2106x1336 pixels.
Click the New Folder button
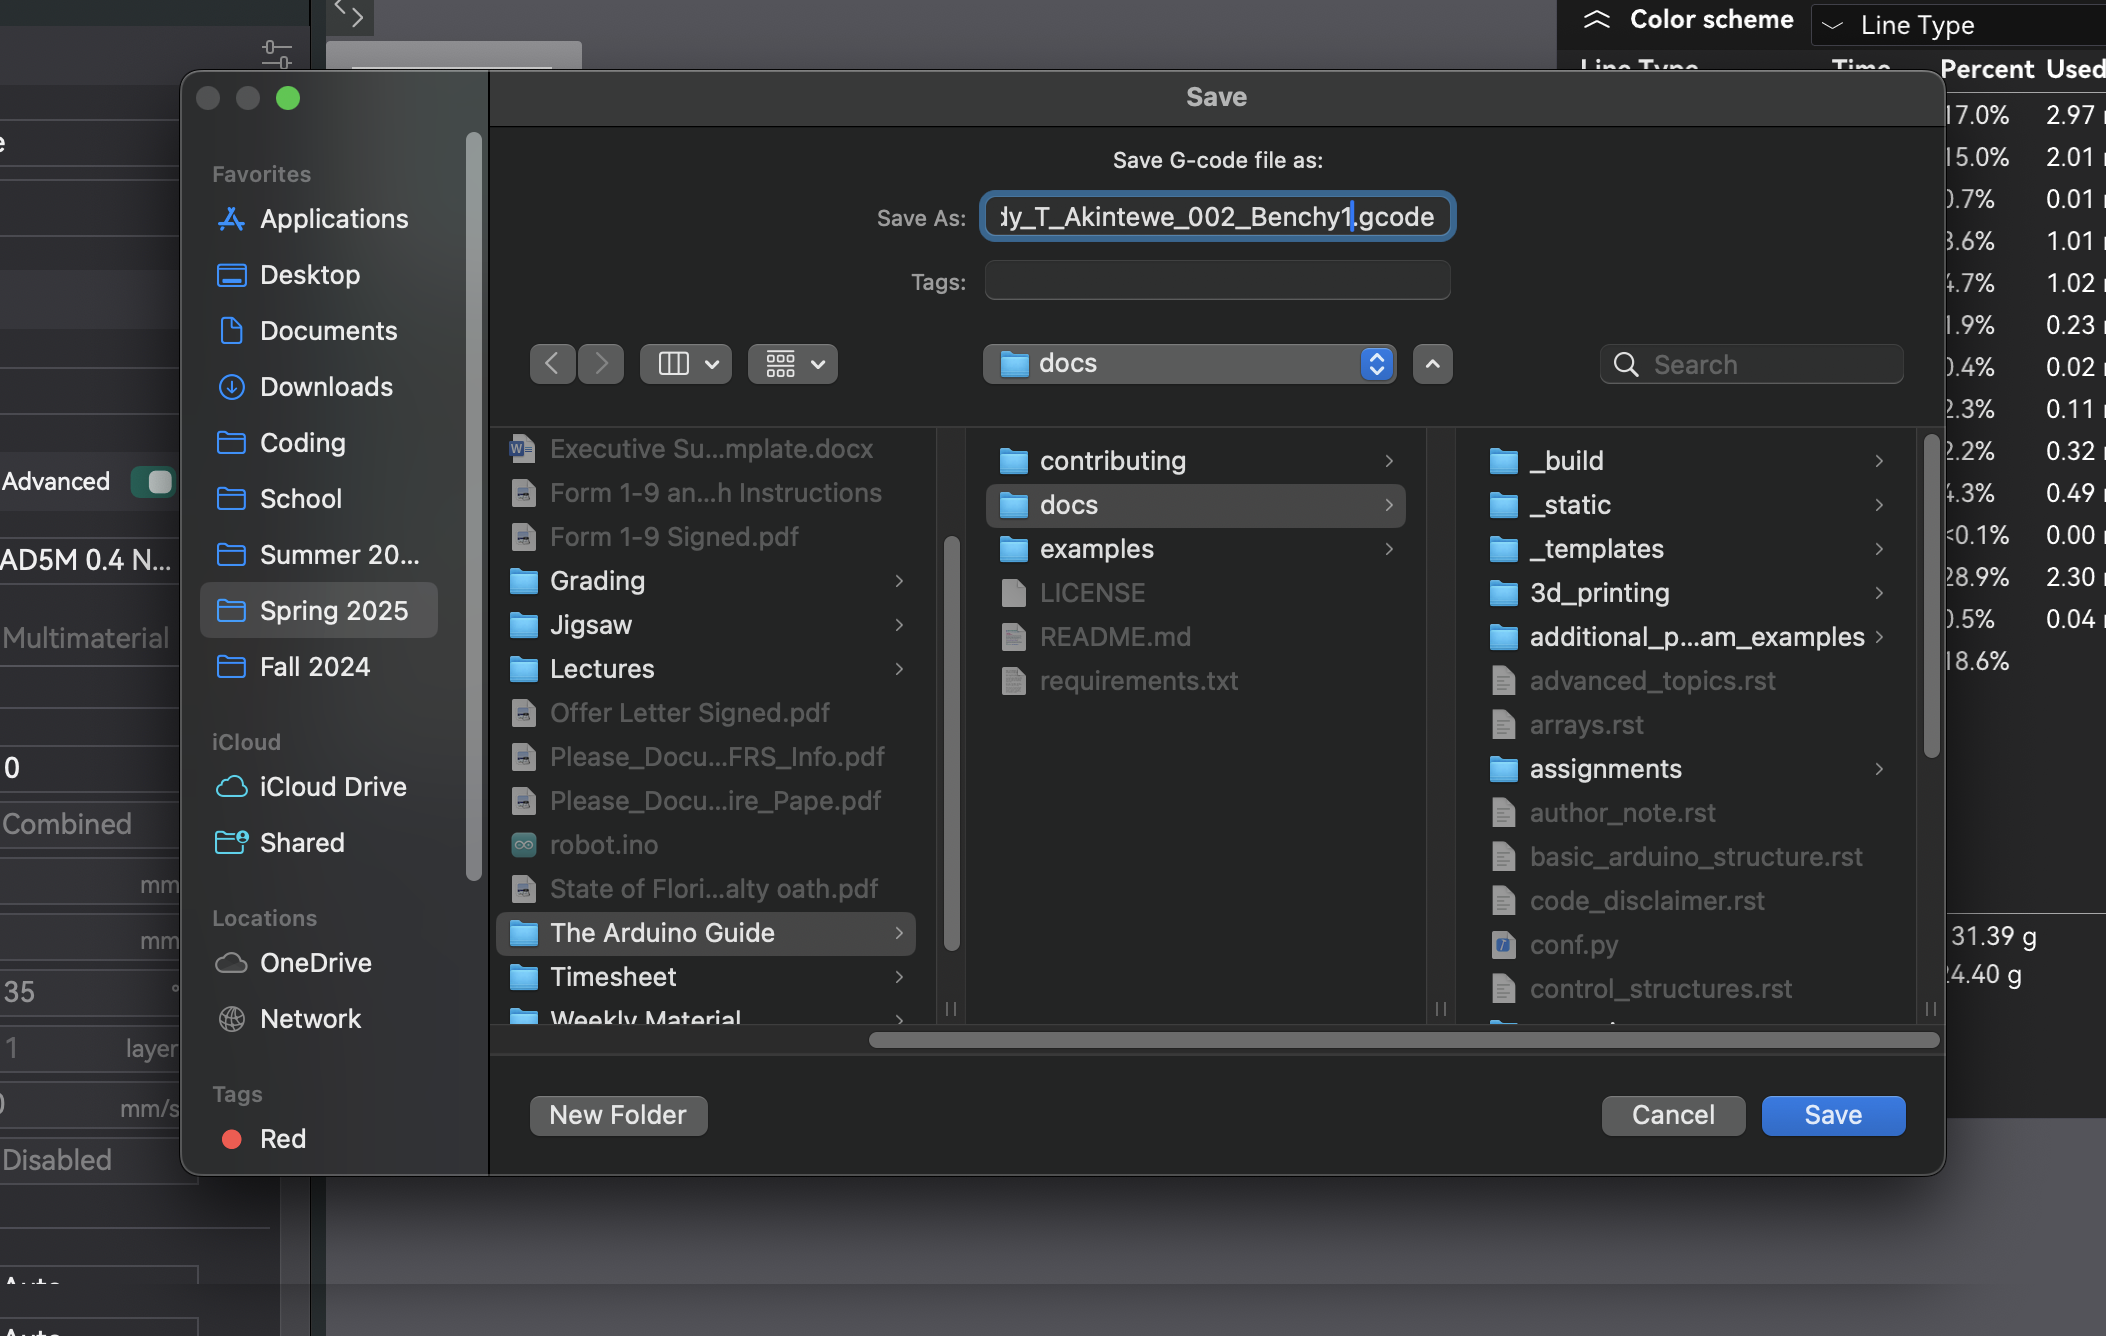(618, 1115)
